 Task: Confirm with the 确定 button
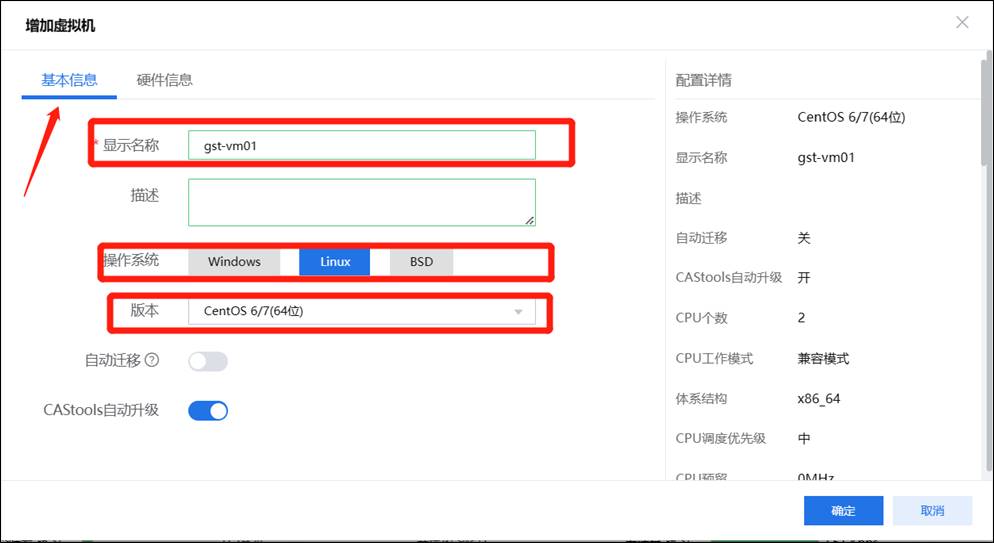click(843, 511)
